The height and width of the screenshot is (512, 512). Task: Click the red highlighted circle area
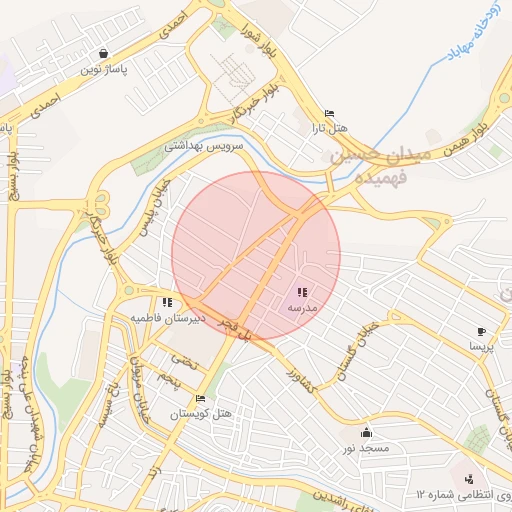256,256
